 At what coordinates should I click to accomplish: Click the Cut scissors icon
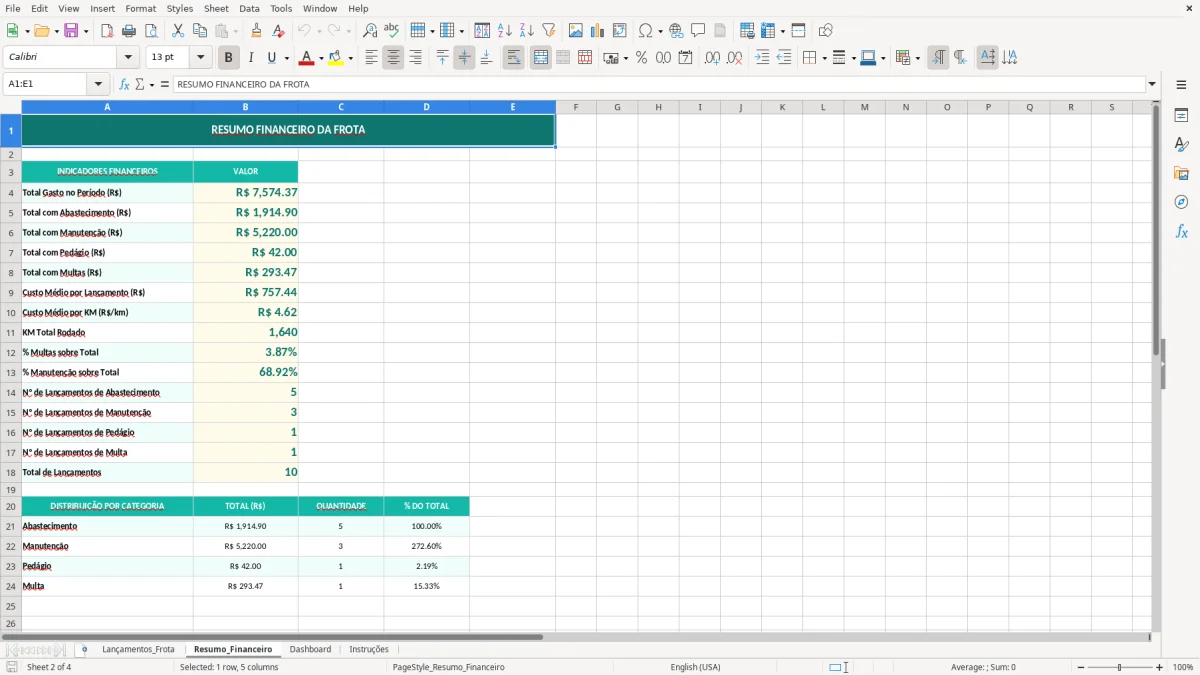coord(178,31)
